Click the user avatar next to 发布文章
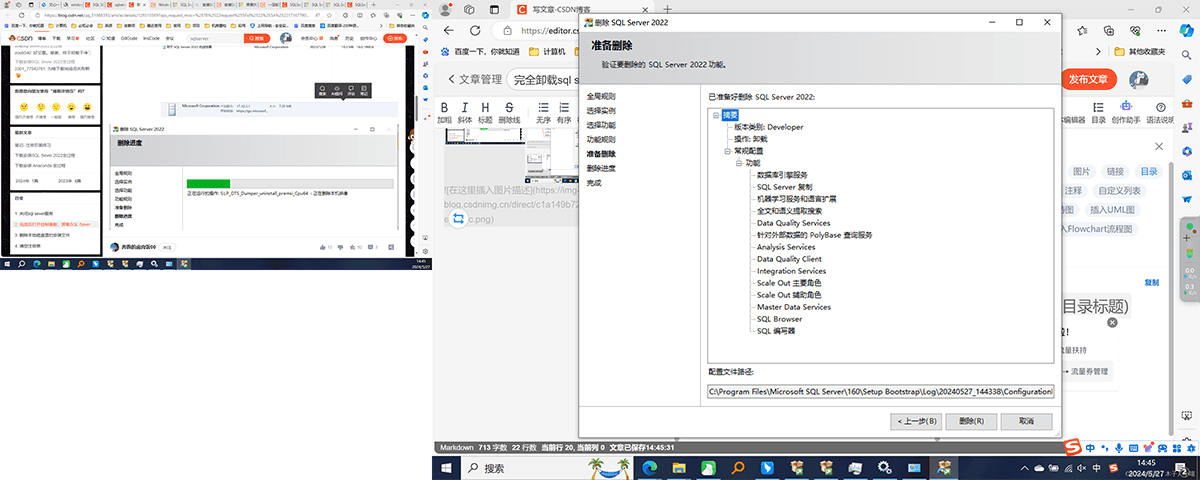The height and width of the screenshot is (480, 1200). 1139,79
